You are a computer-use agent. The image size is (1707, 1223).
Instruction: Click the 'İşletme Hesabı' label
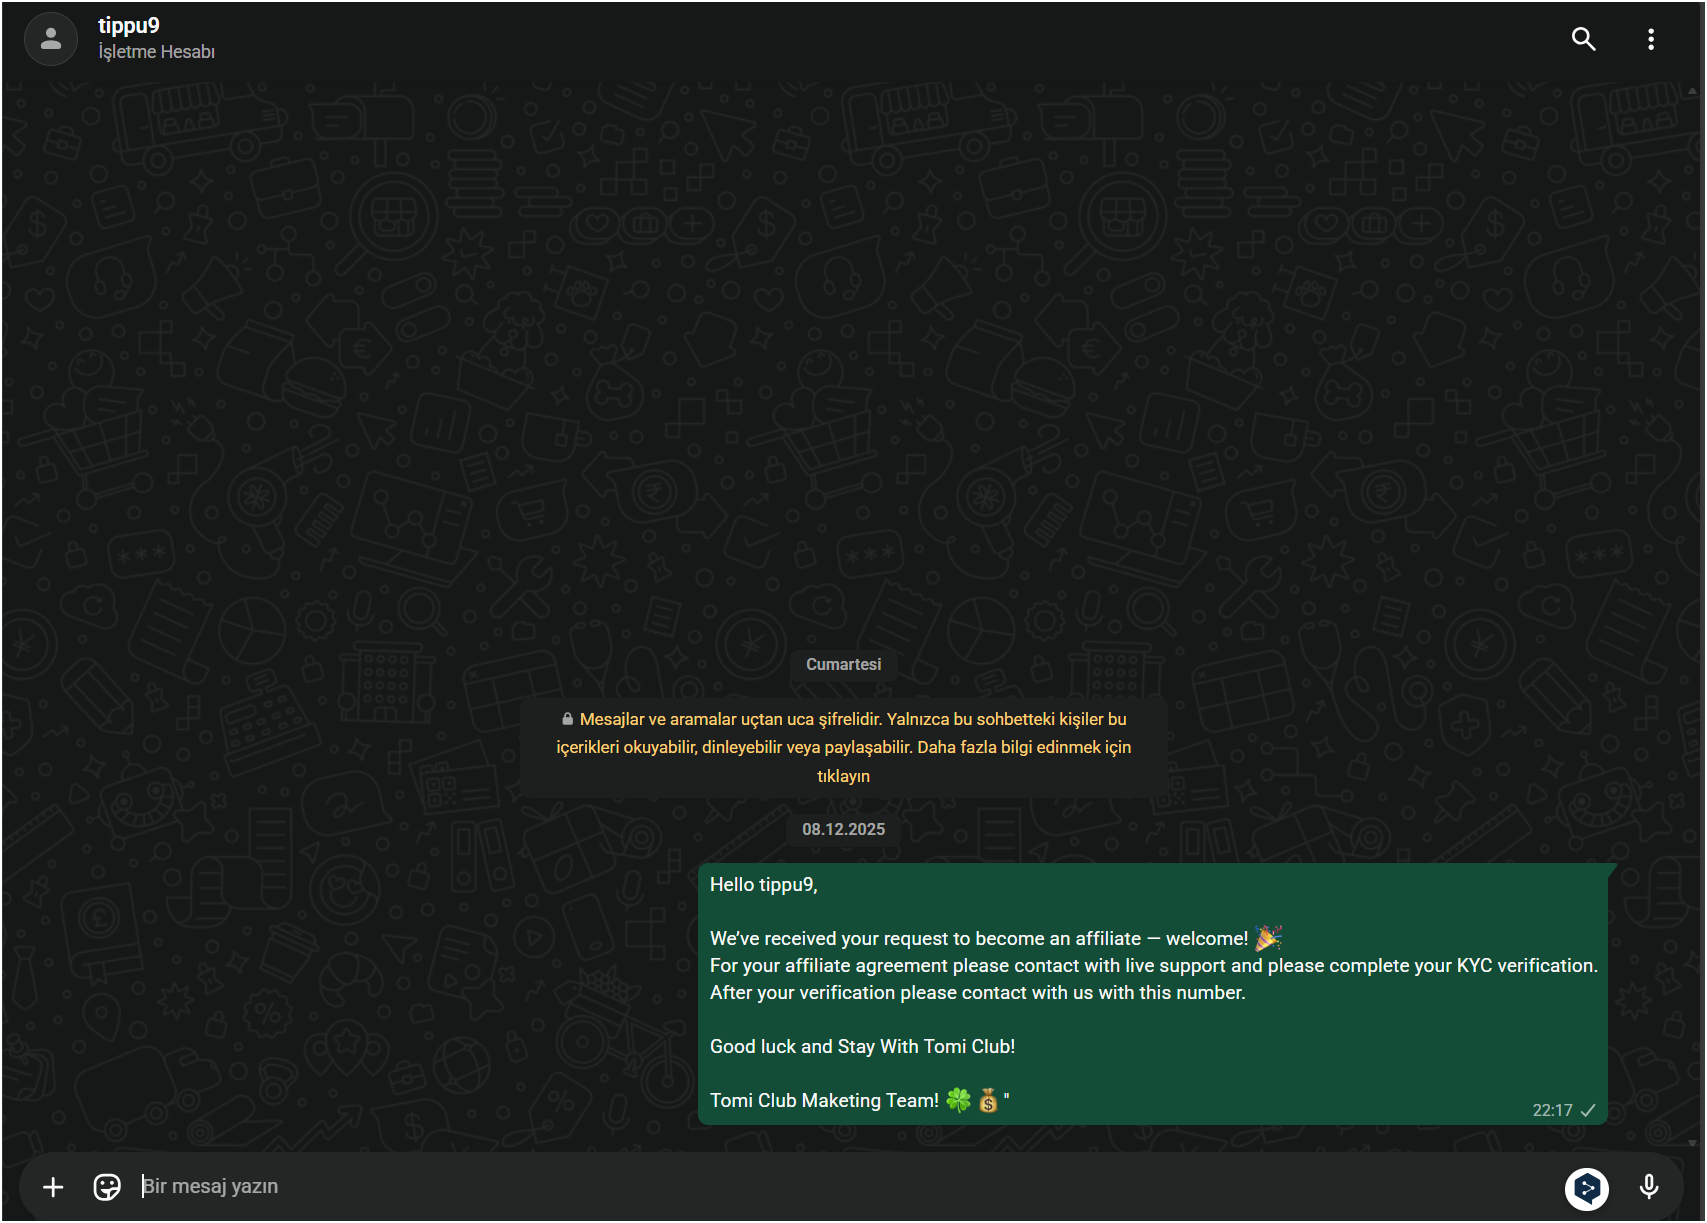coord(157,52)
